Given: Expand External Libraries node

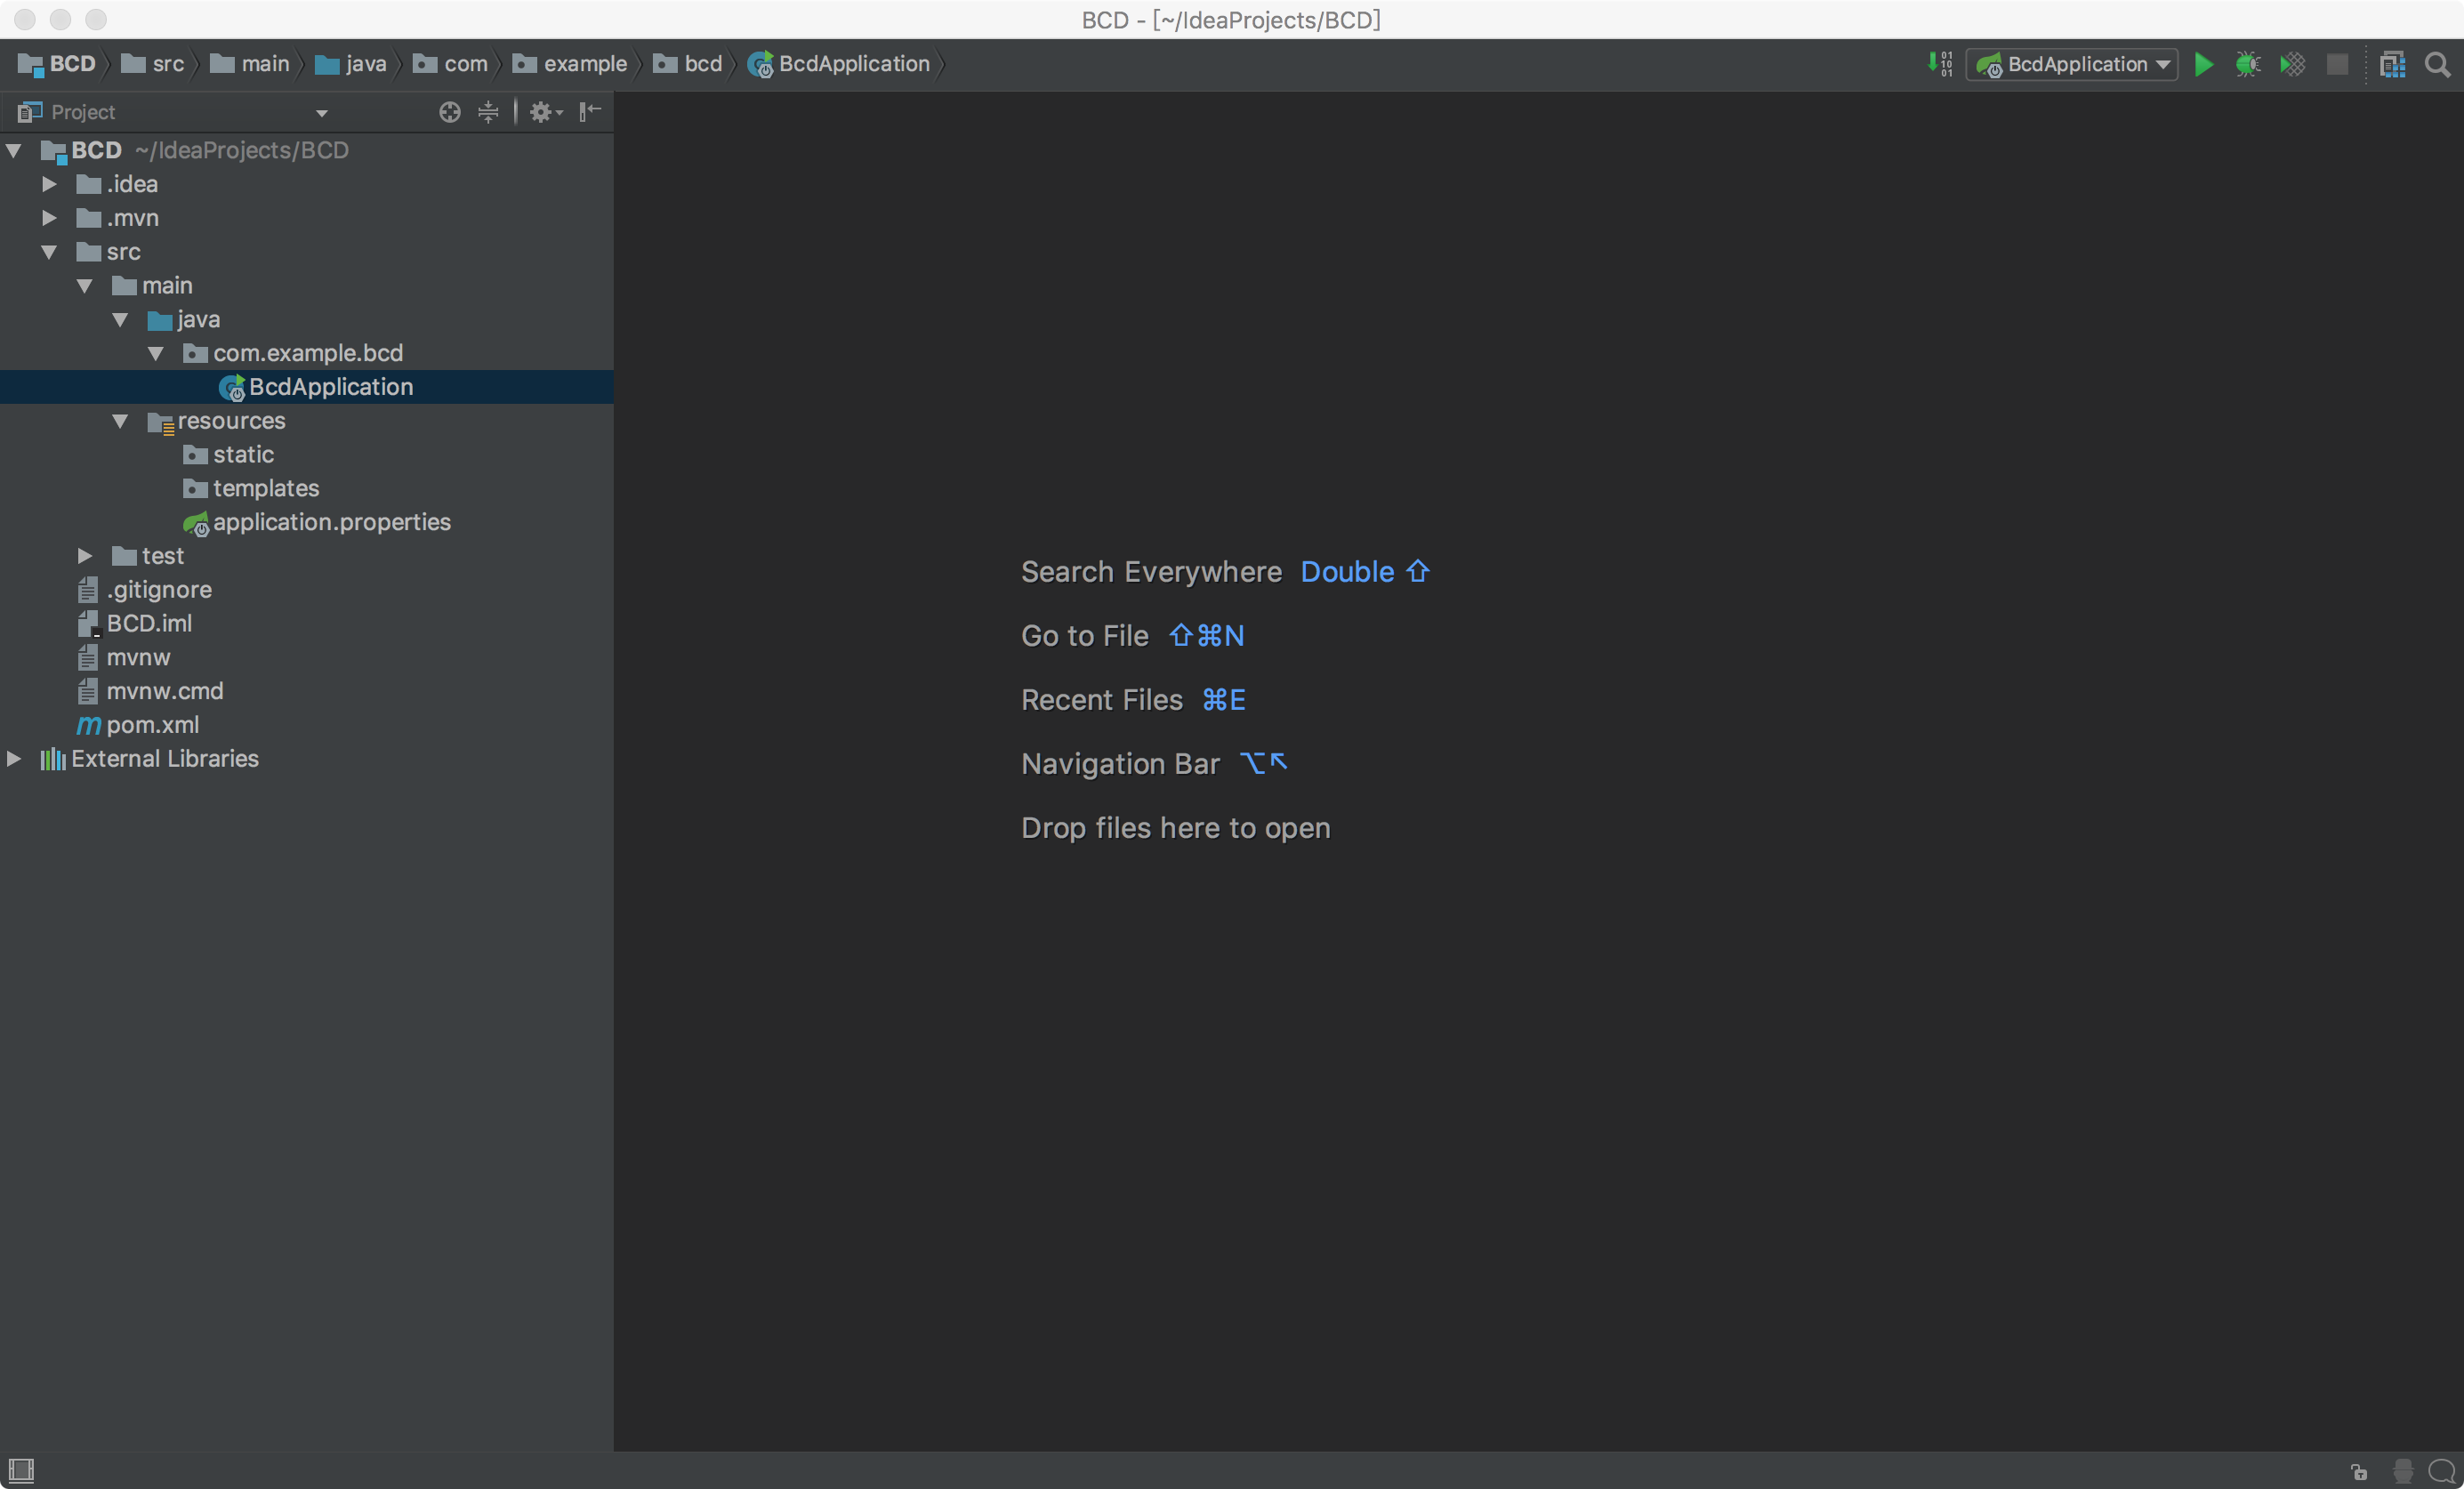Looking at the screenshot, I should [x=14, y=759].
